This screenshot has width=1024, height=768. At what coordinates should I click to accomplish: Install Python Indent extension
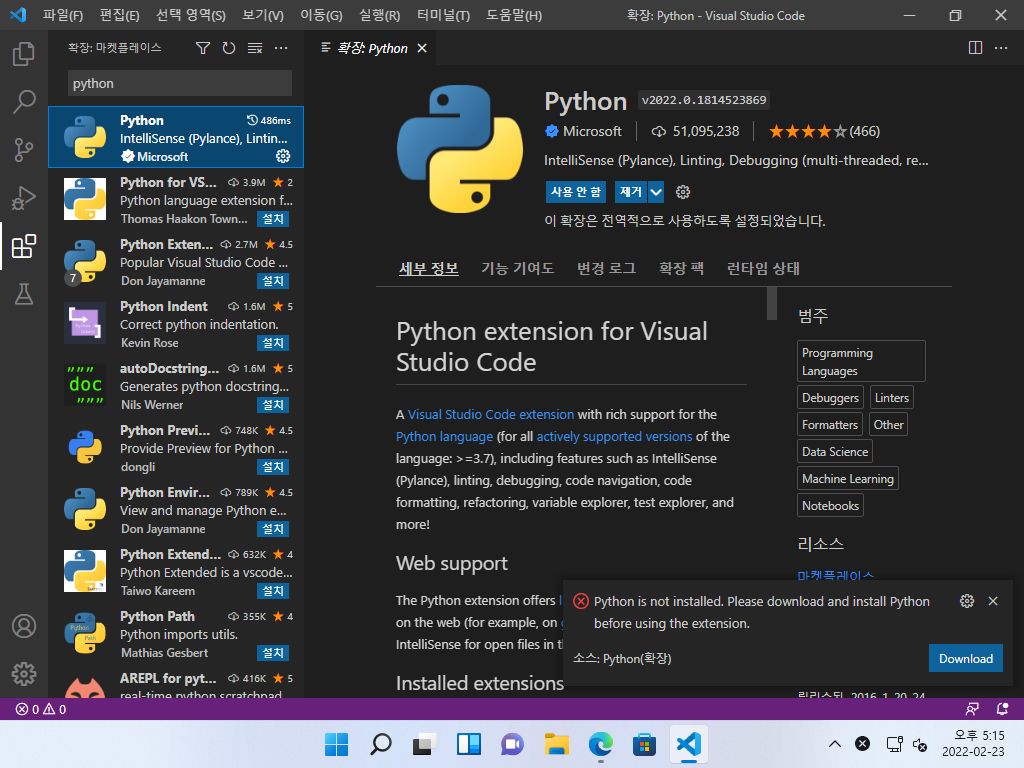pos(273,343)
